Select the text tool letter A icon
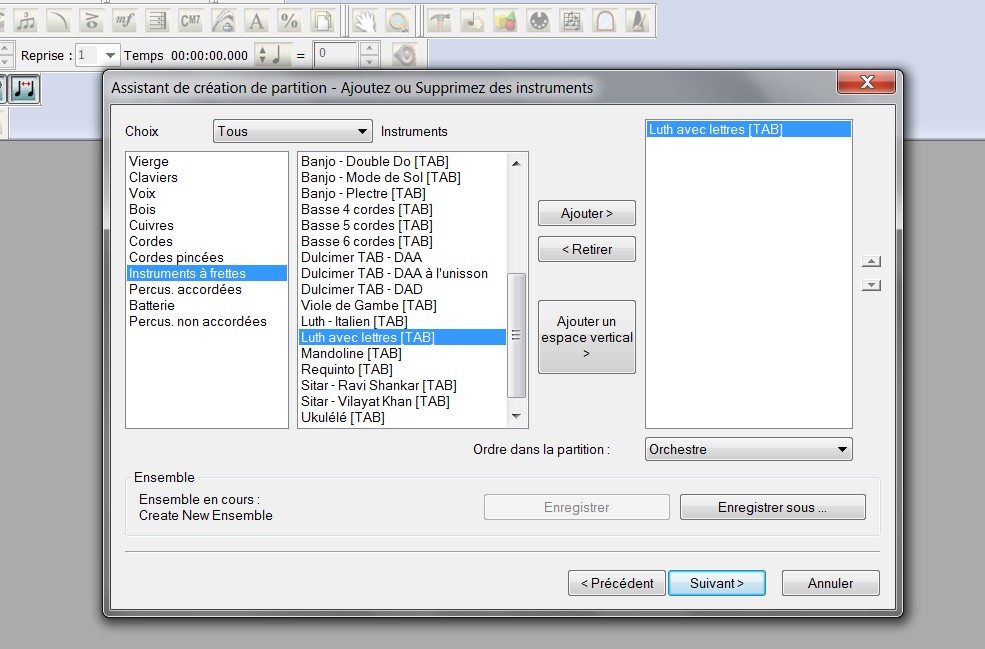This screenshot has width=985, height=649. pos(256,19)
